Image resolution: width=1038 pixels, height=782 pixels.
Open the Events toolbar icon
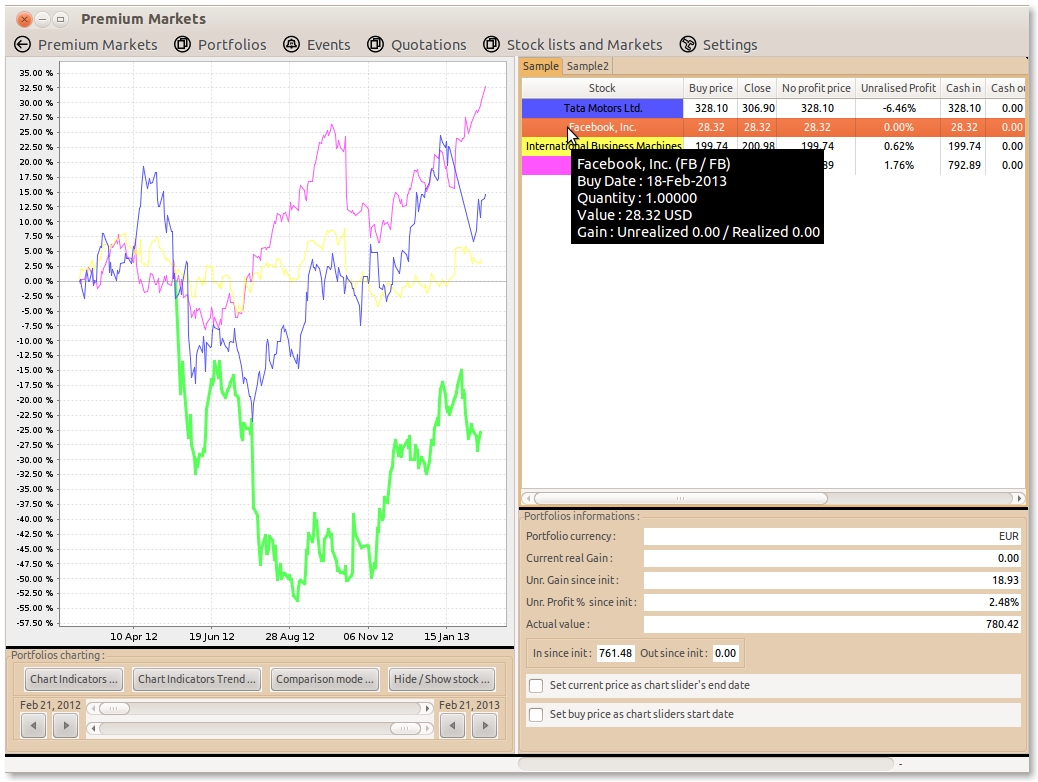(x=291, y=44)
